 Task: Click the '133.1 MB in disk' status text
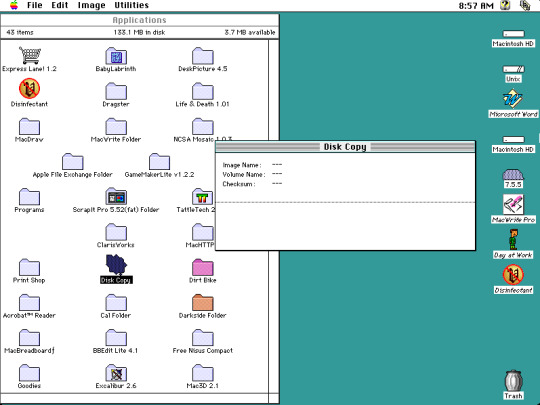(x=139, y=32)
